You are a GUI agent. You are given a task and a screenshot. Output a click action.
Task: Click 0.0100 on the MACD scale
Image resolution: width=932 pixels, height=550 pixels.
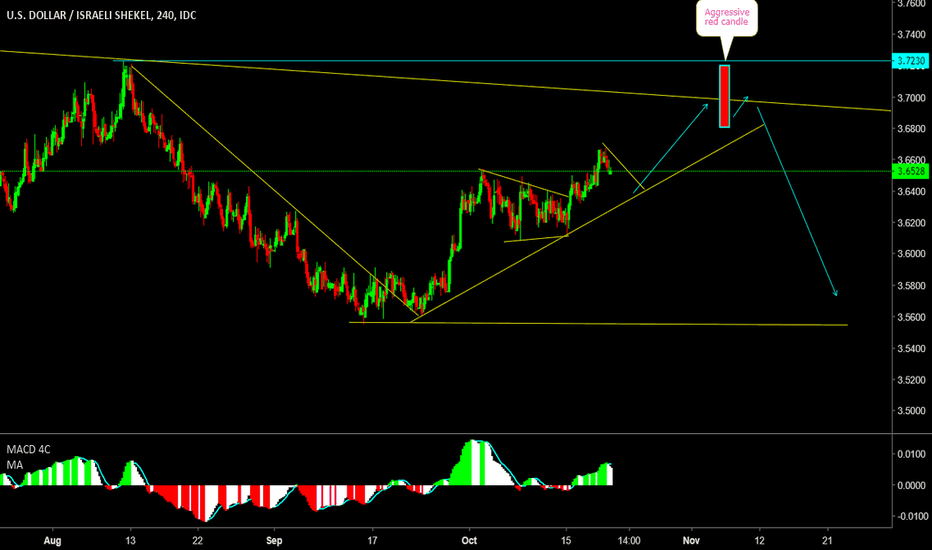click(x=911, y=454)
